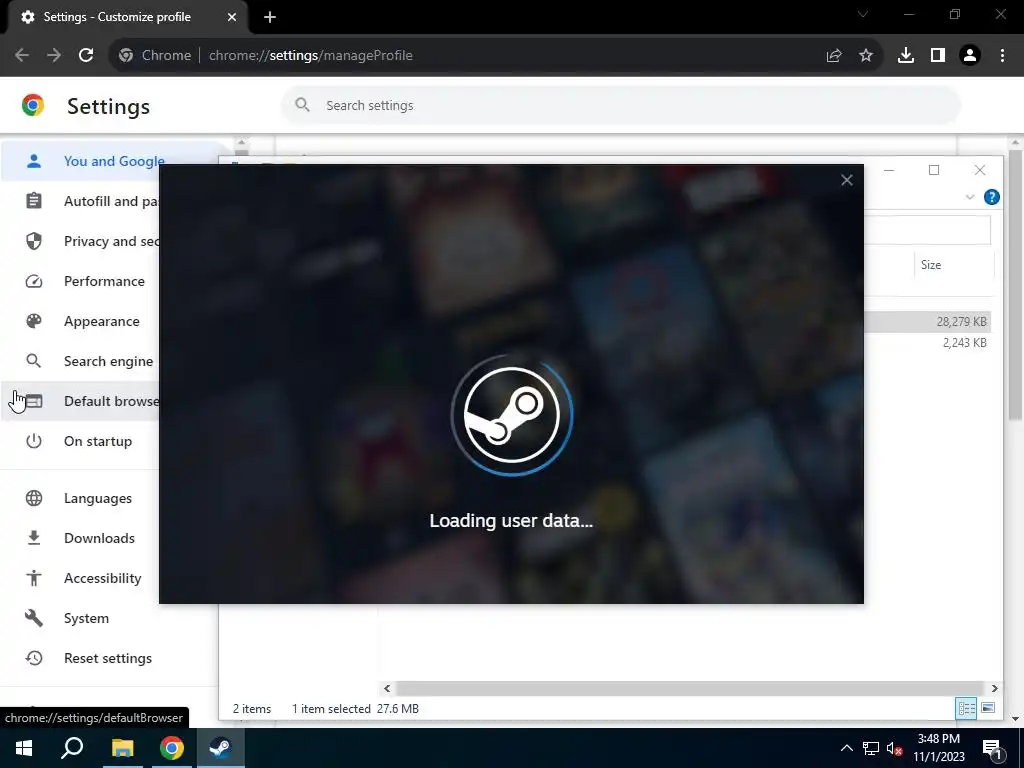Click the Steam logo in the loading window
The width and height of the screenshot is (1024, 768).
511,415
